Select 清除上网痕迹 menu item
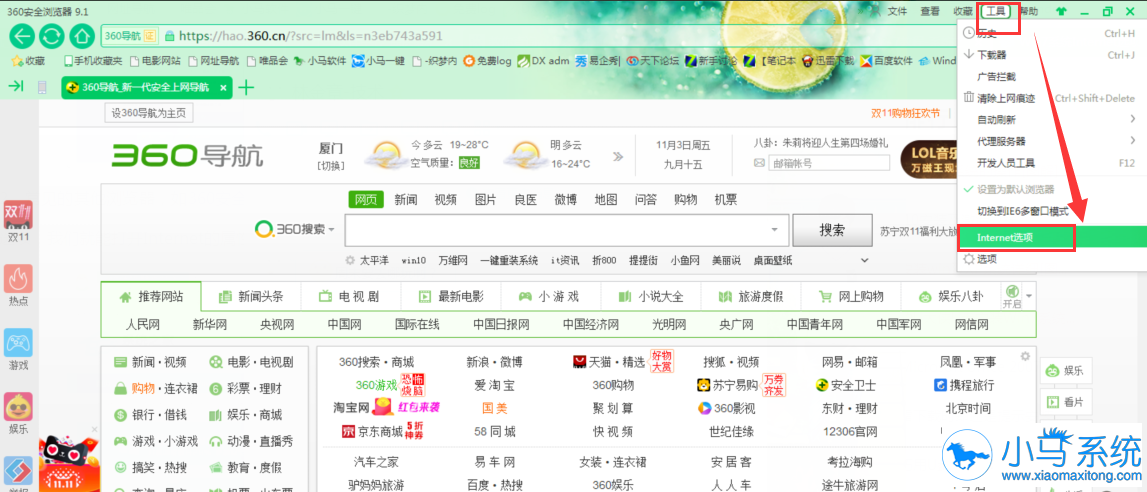1147x492 pixels. click(1052, 98)
